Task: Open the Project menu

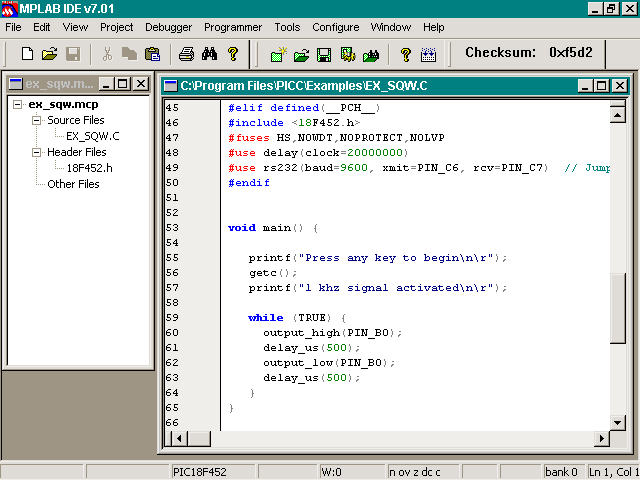Action: coord(117,27)
